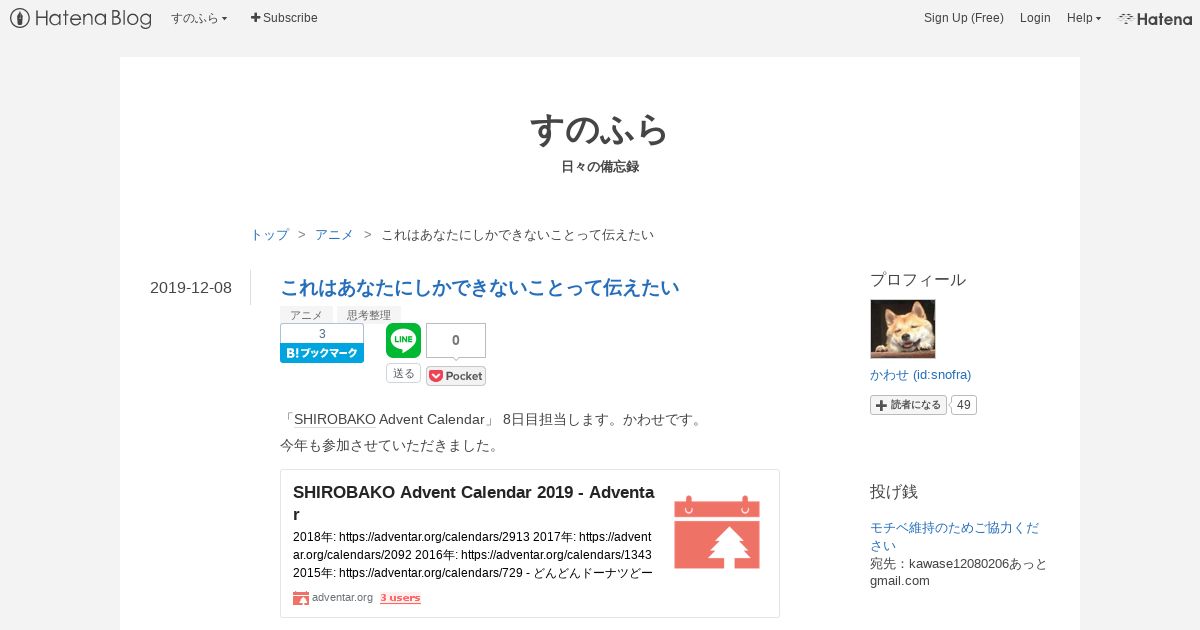The width and height of the screenshot is (1200, 630).
Task: Open the Login link
Action: (x=1035, y=18)
